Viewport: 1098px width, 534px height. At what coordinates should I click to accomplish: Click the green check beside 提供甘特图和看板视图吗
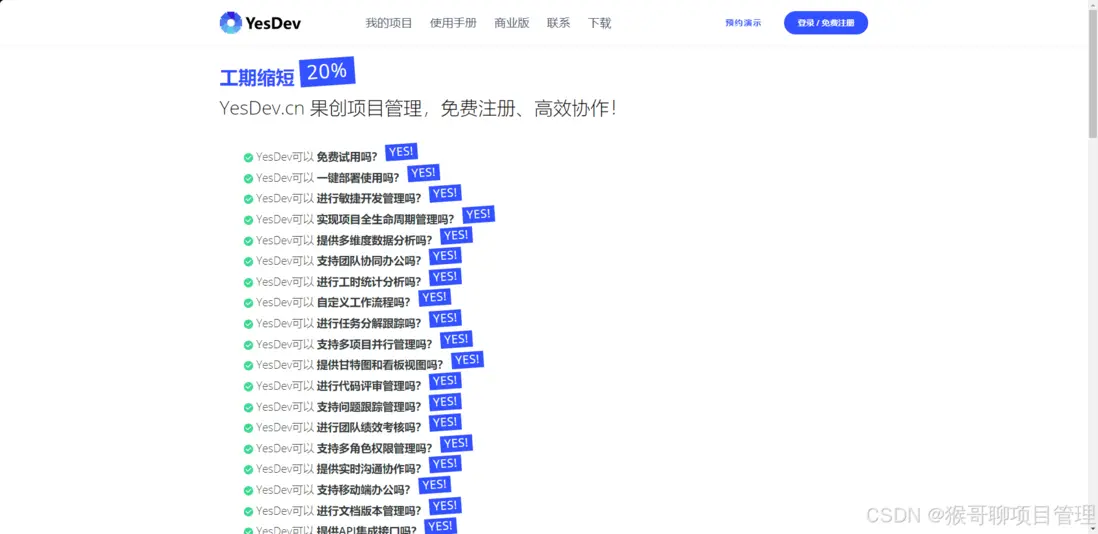pyautogui.click(x=248, y=365)
